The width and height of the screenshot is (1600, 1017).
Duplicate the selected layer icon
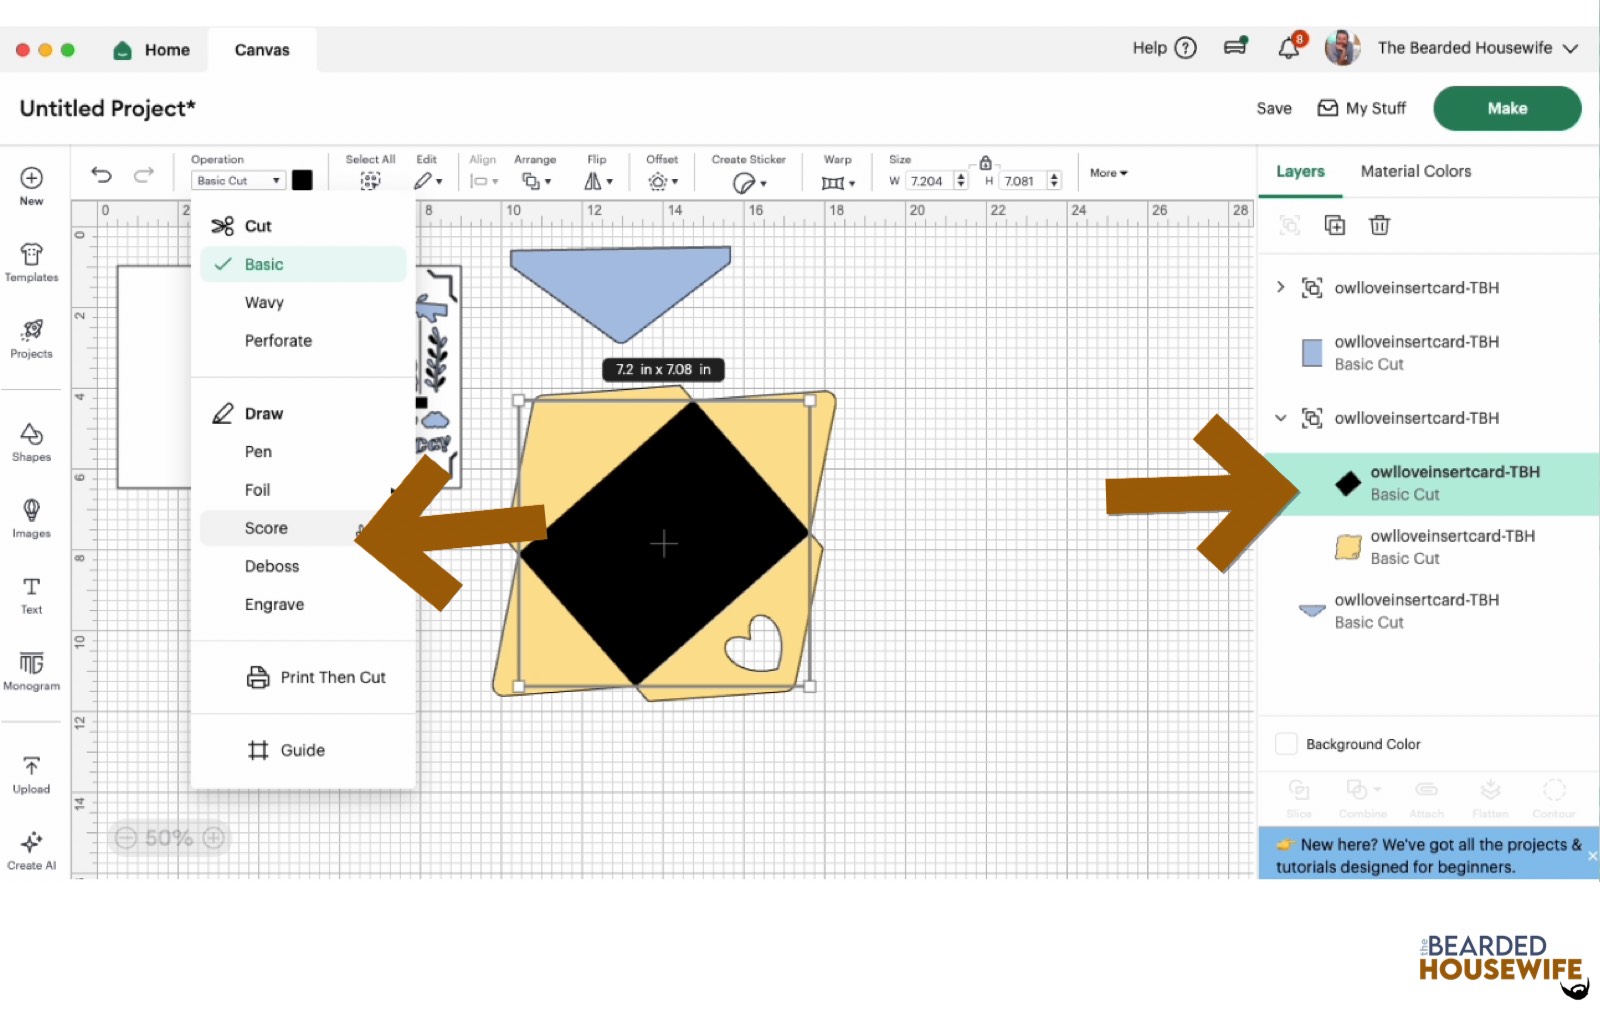1334,225
